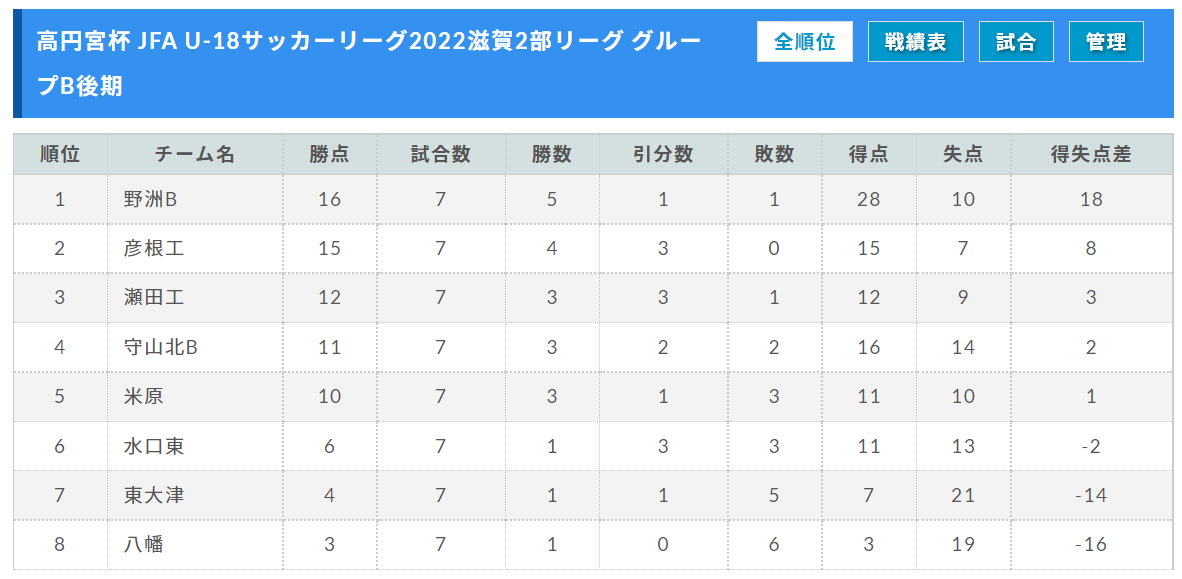Screen dimensions: 1182x579
Task: Click the 得失点差 column header
Action: (1091, 155)
